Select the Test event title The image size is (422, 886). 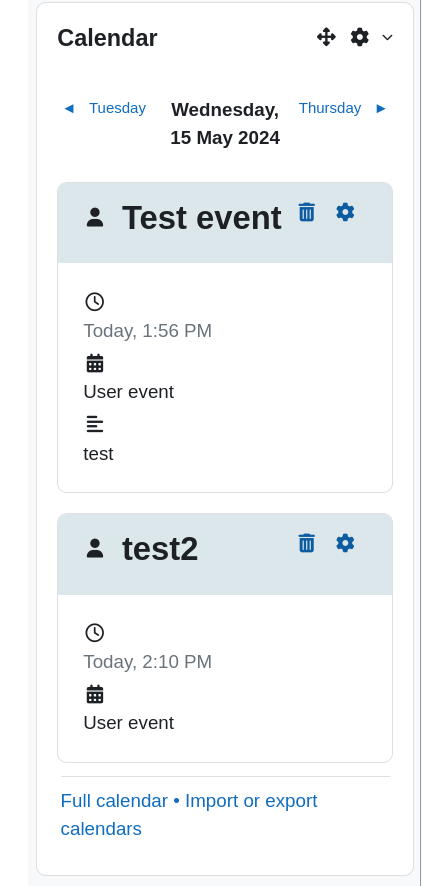pos(202,218)
